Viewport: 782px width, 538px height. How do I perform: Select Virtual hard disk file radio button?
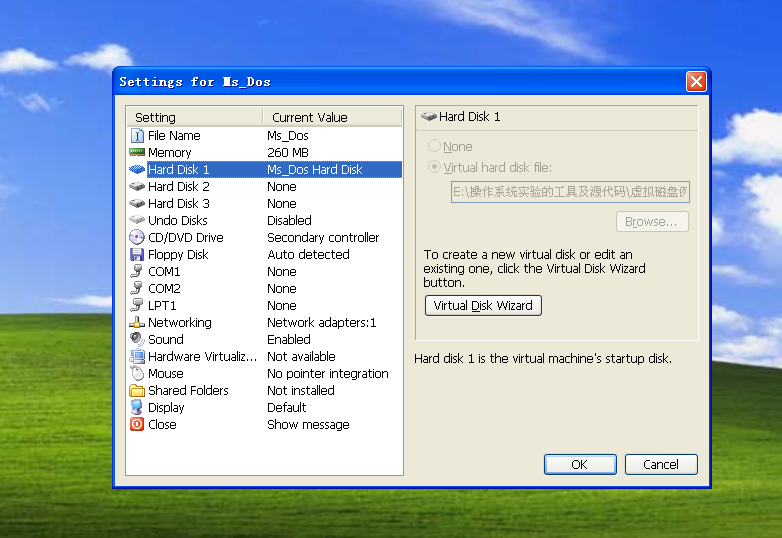434,167
